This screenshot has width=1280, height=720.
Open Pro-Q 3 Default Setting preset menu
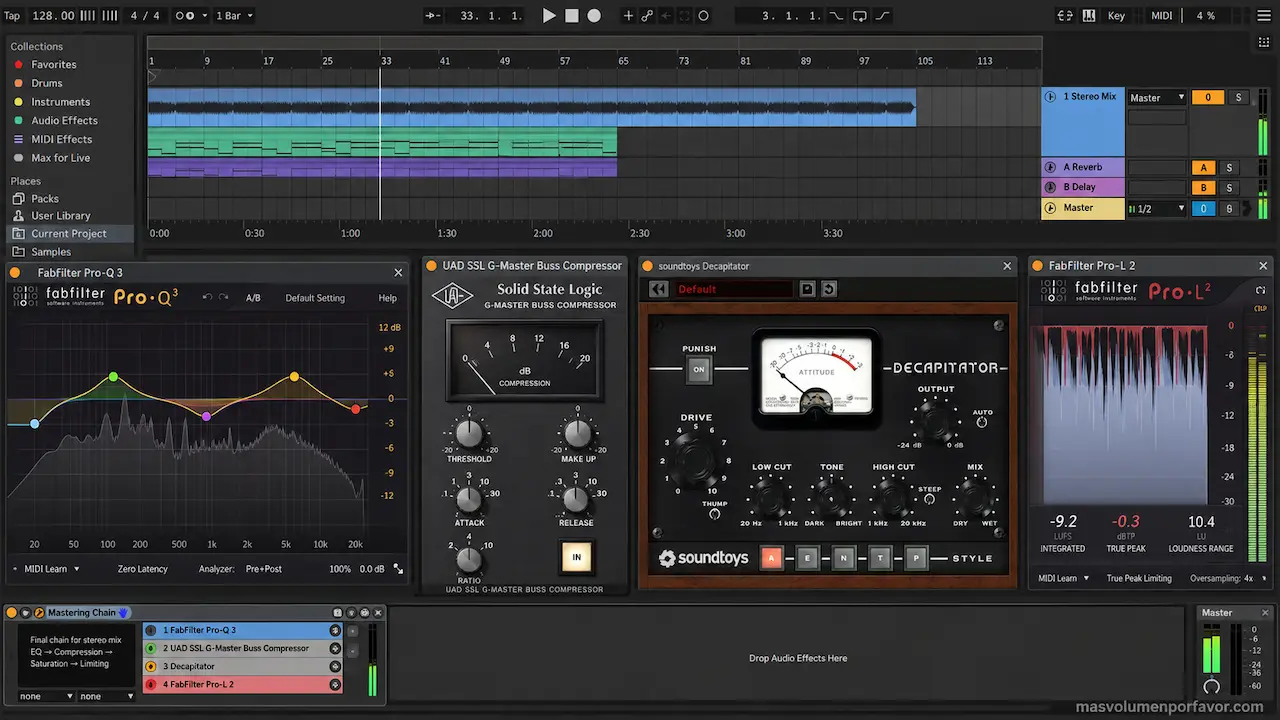coord(315,298)
